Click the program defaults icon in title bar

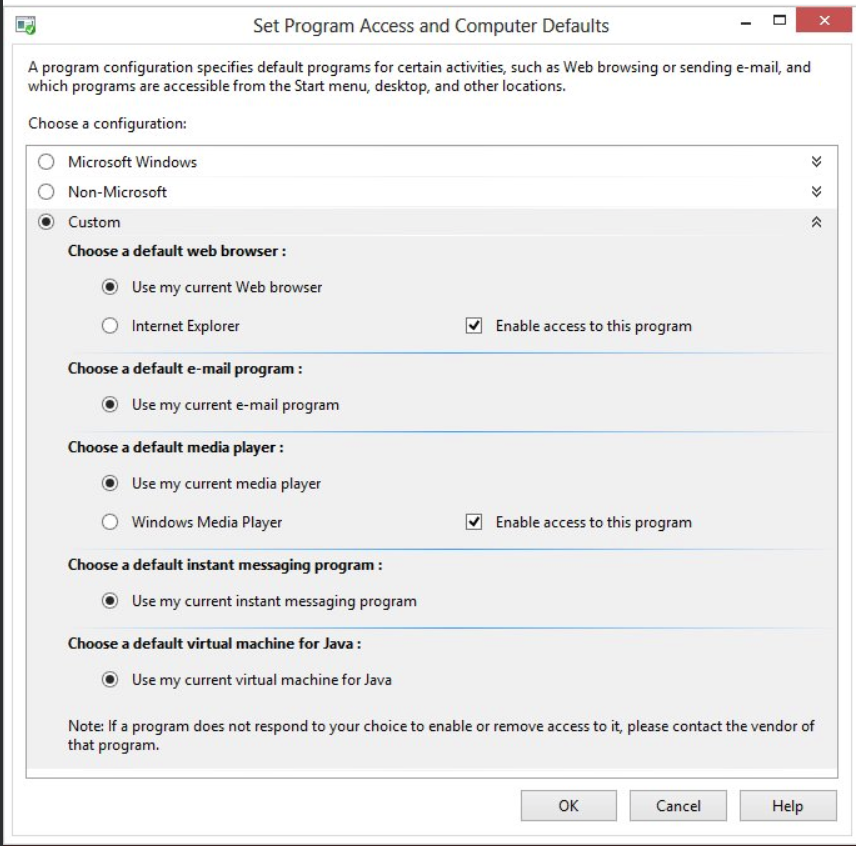[x=26, y=25]
